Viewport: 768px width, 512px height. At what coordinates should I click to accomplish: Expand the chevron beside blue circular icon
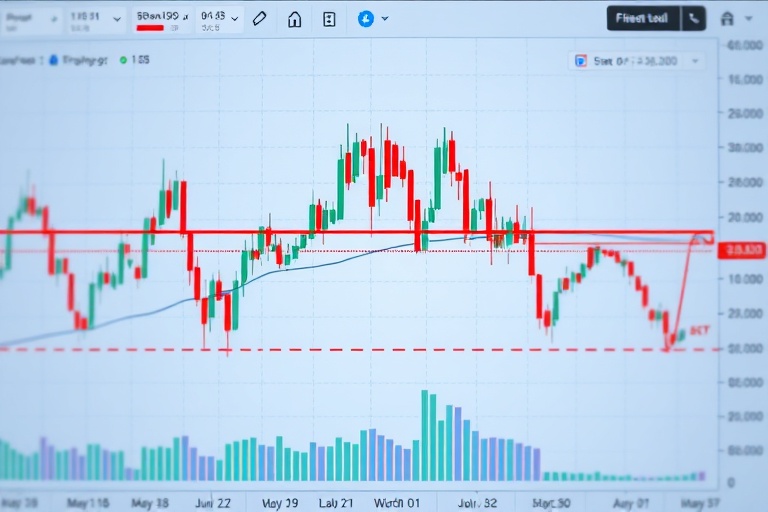pos(385,19)
